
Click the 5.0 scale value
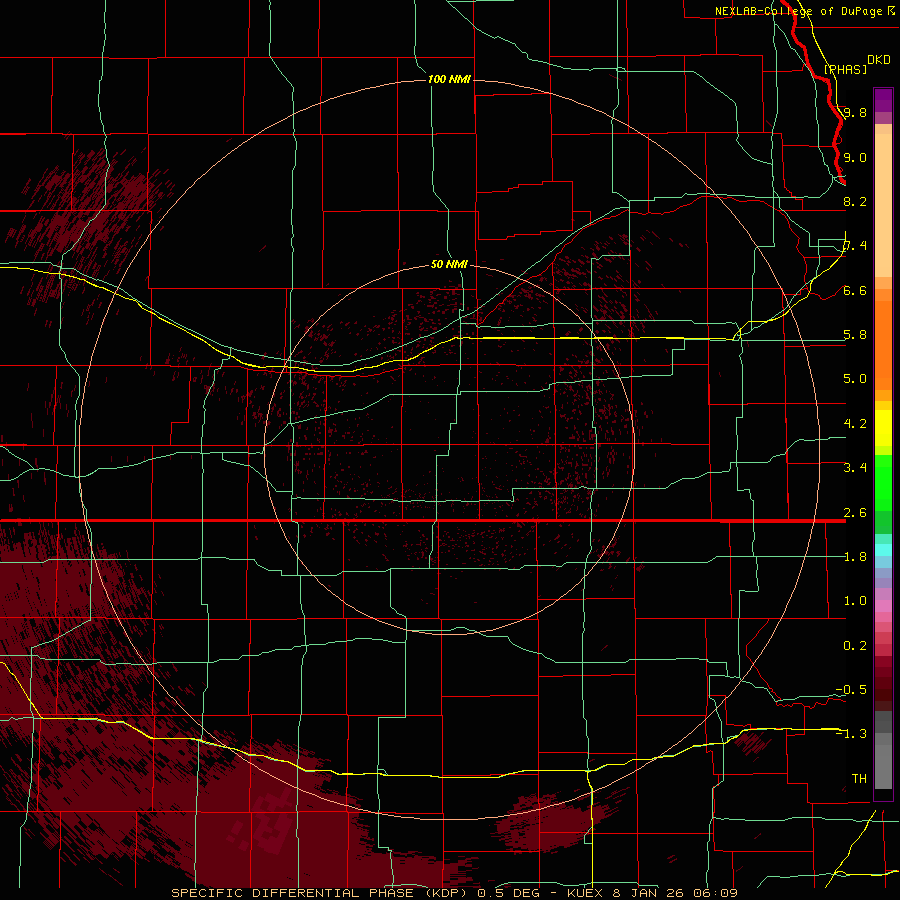(855, 379)
